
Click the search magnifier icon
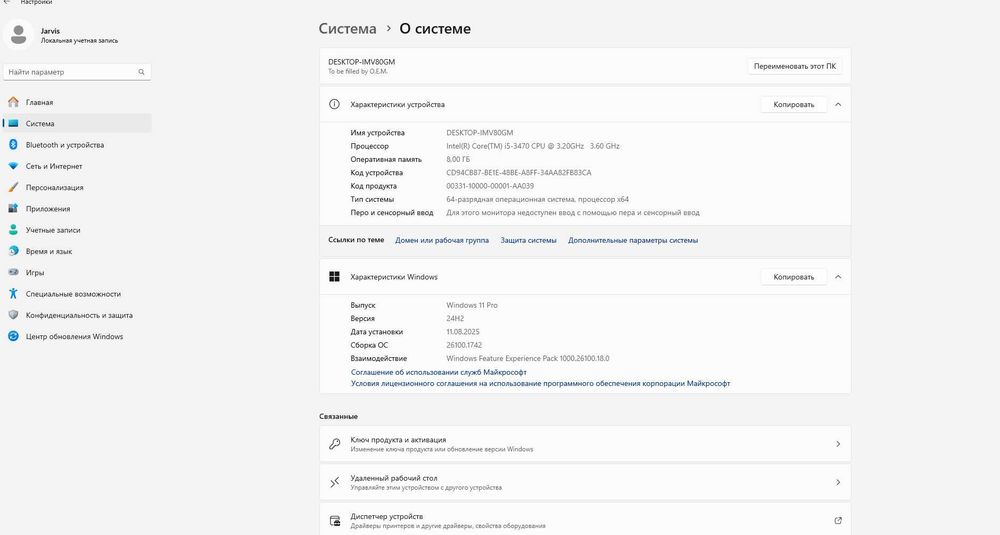[x=142, y=72]
